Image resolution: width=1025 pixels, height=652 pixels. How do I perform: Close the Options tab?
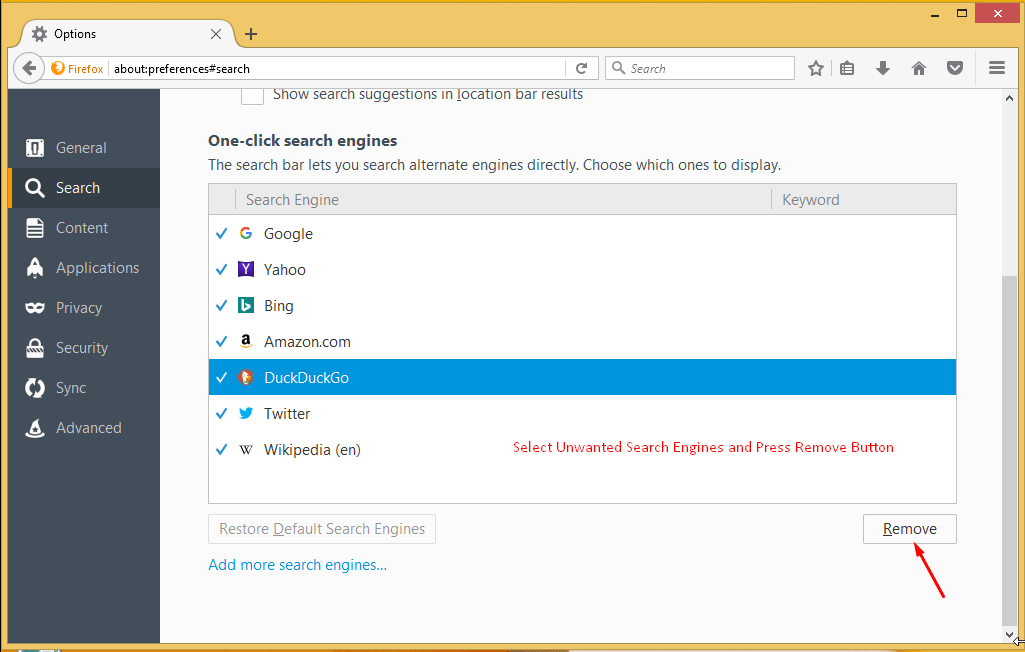[x=216, y=34]
